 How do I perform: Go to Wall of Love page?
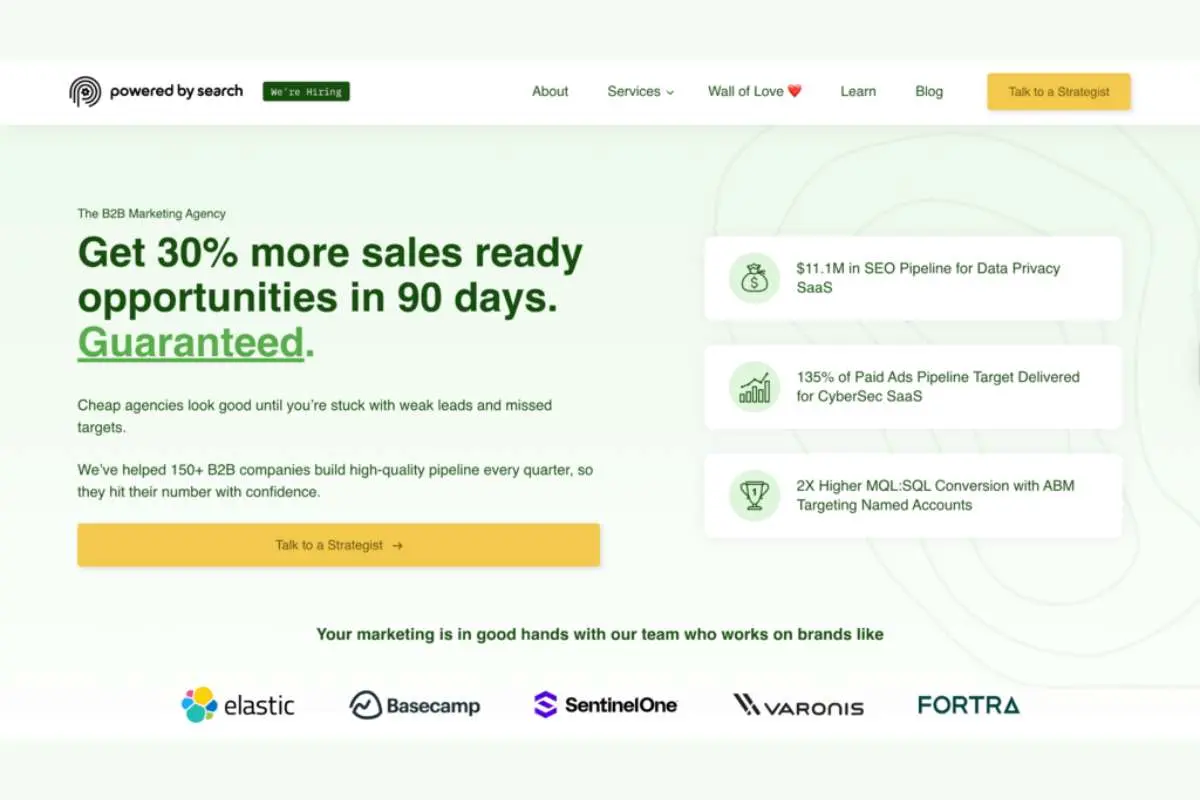point(755,91)
